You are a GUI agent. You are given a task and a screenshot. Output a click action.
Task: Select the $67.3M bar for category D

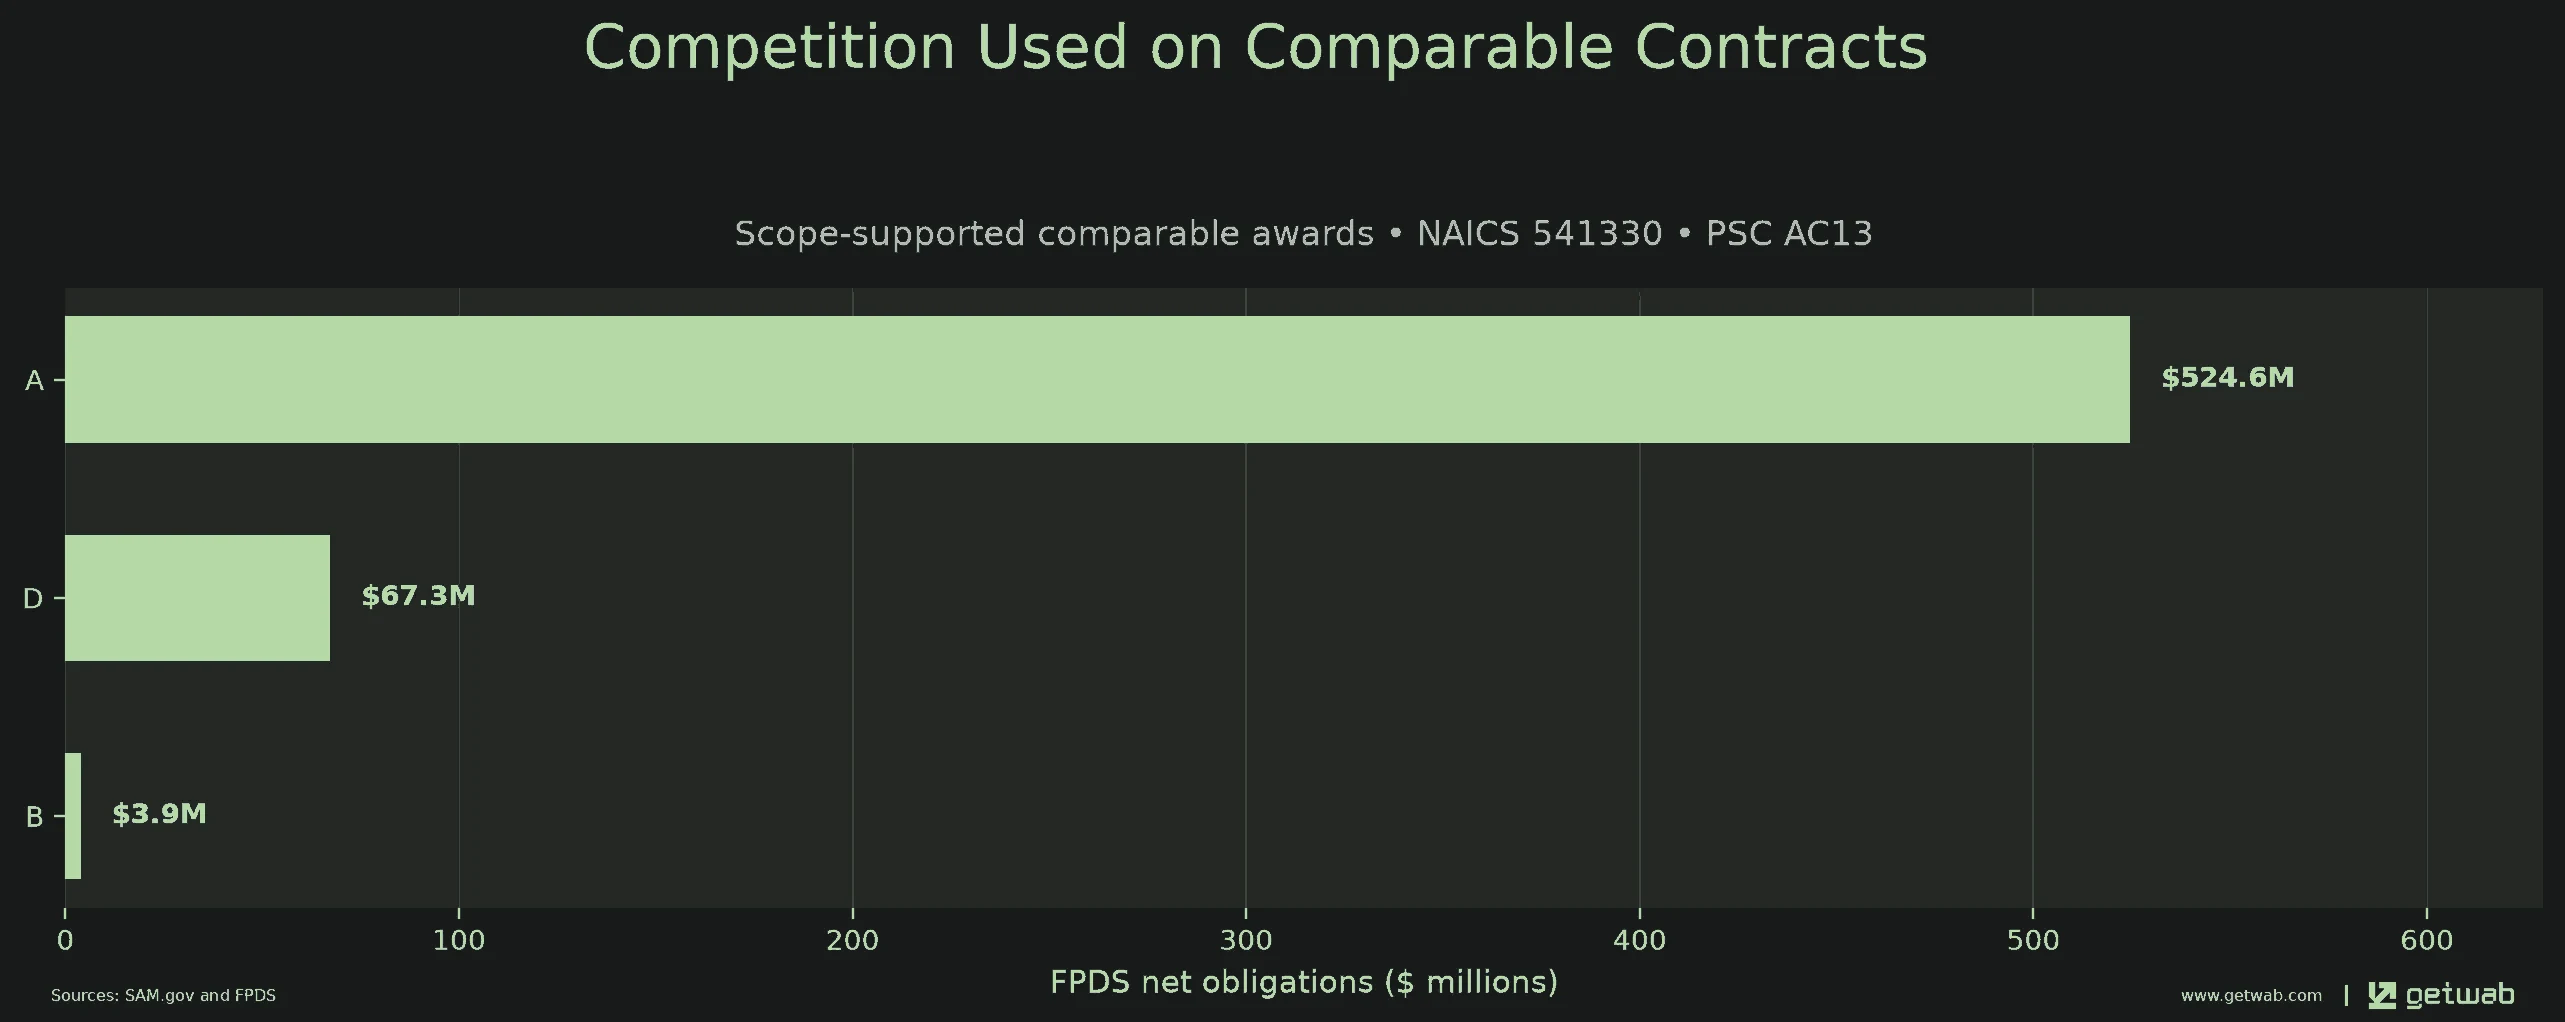[x=197, y=598]
